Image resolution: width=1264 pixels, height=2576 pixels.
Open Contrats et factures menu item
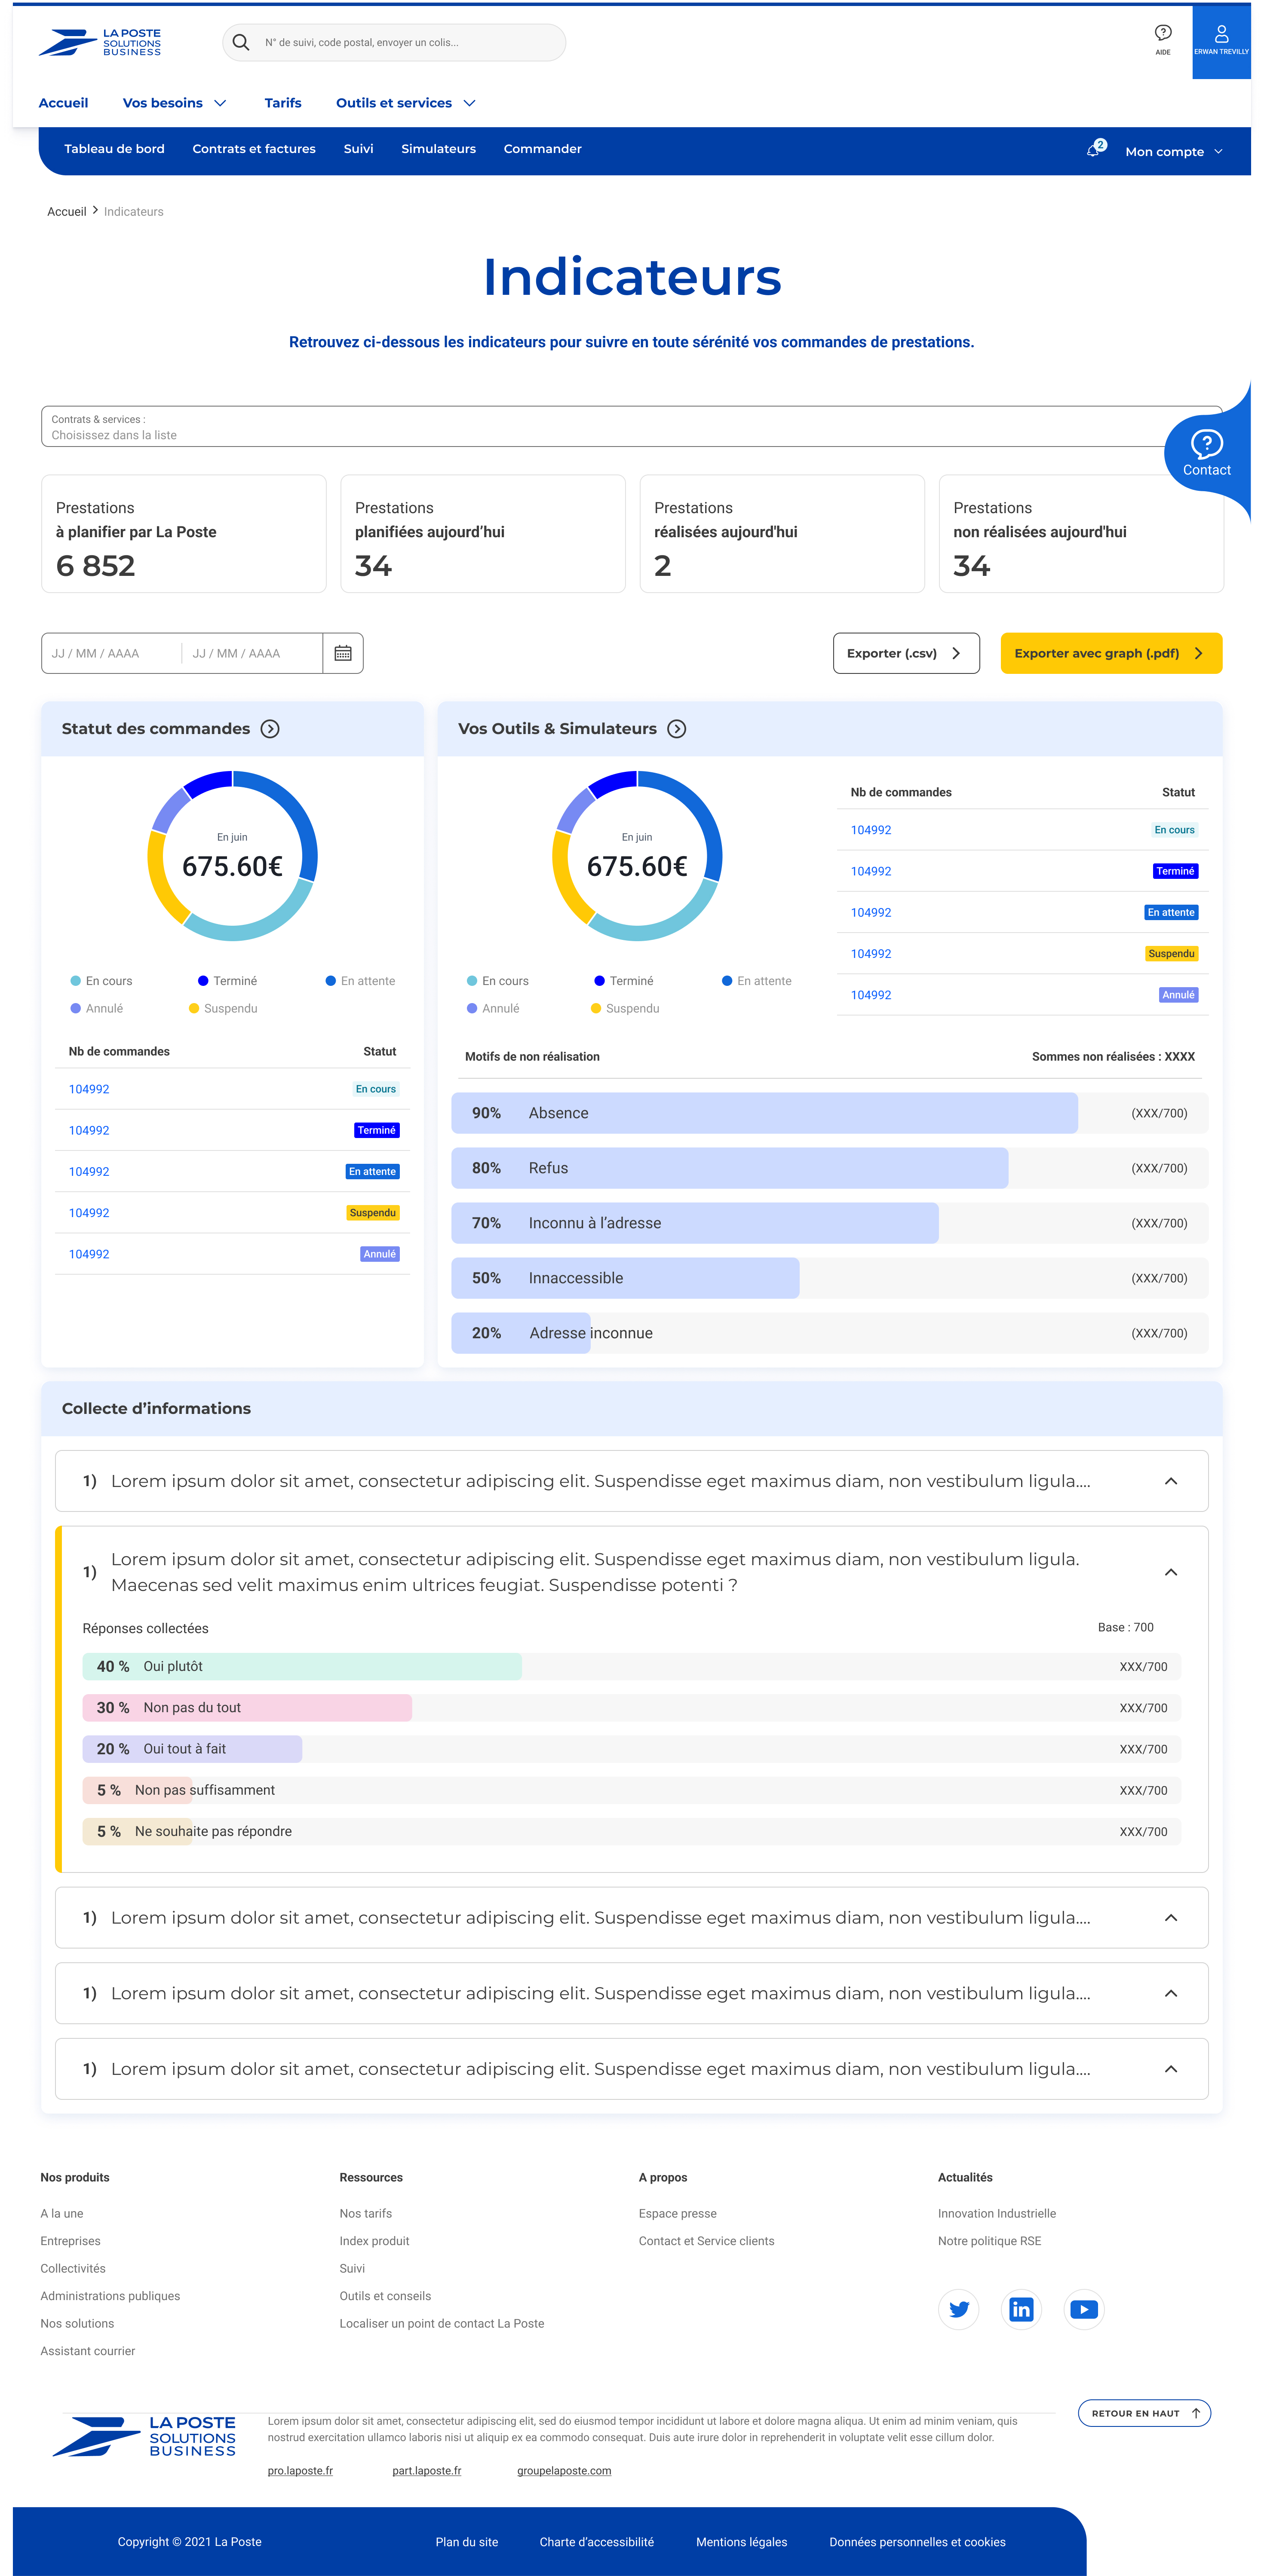coord(254,149)
